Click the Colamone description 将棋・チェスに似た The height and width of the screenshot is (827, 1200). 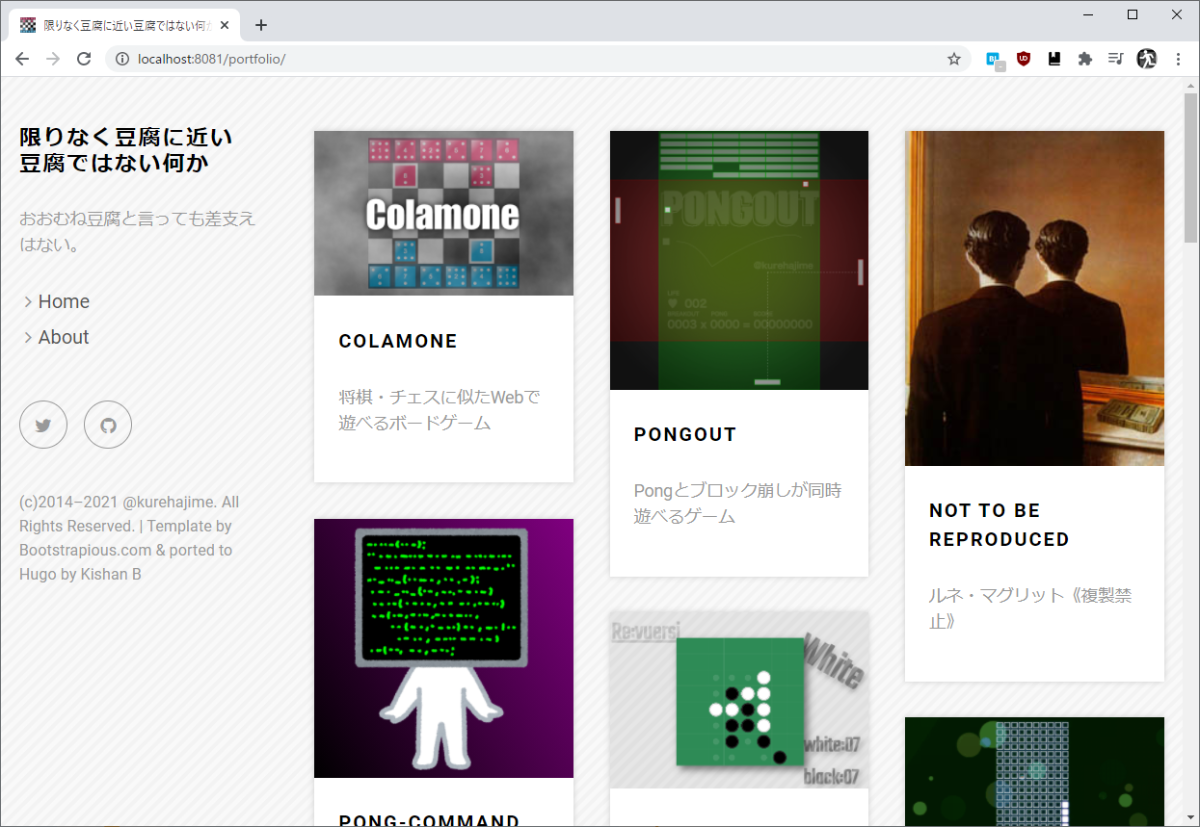pyautogui.click(x=439, y=410)
